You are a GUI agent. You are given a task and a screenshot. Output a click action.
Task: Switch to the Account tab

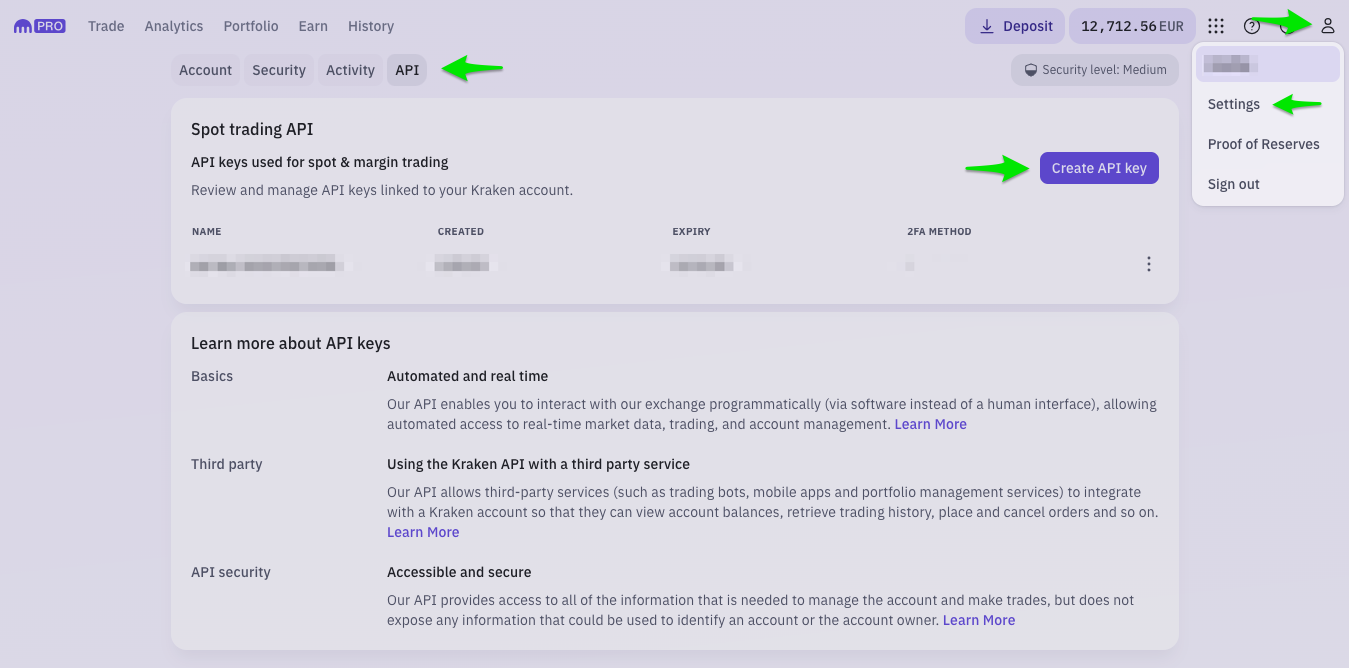(x=206, y=70)
